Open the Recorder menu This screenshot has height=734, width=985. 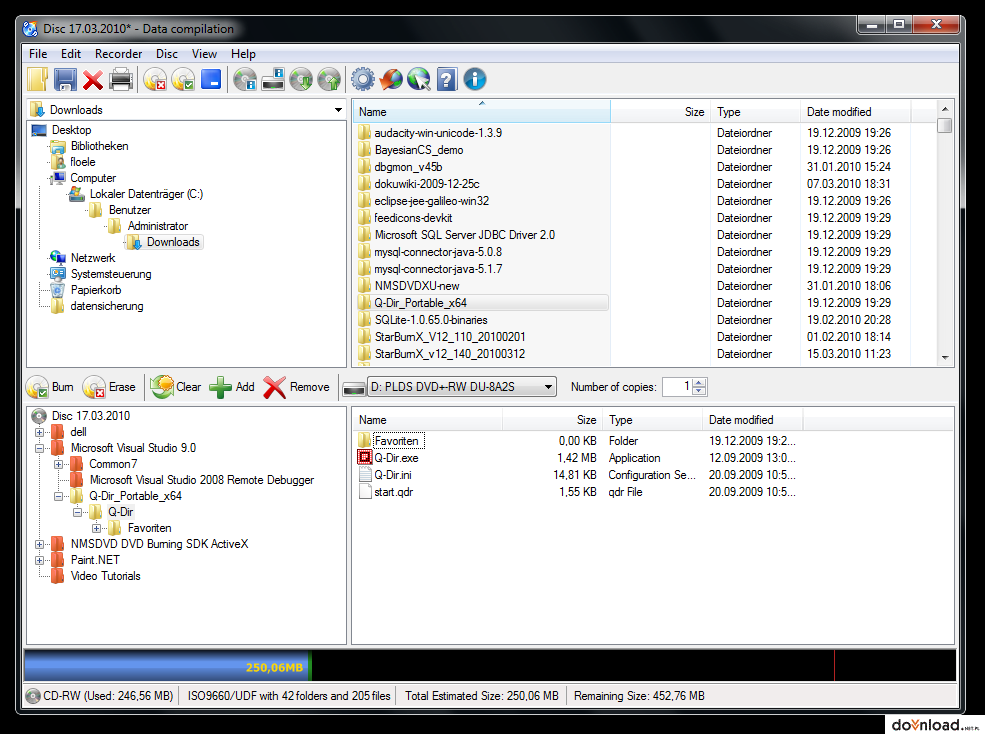[119, 54]
